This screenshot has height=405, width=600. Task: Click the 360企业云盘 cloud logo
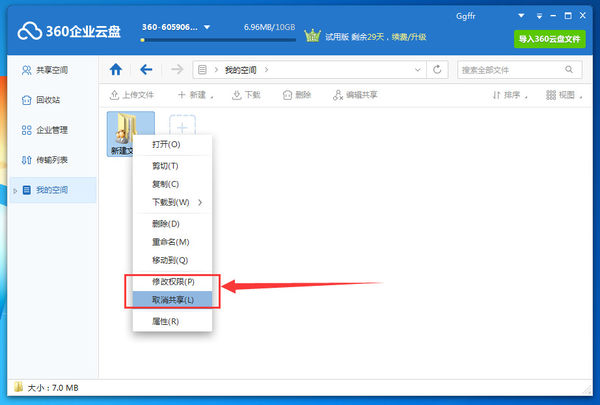click(69, 31)
